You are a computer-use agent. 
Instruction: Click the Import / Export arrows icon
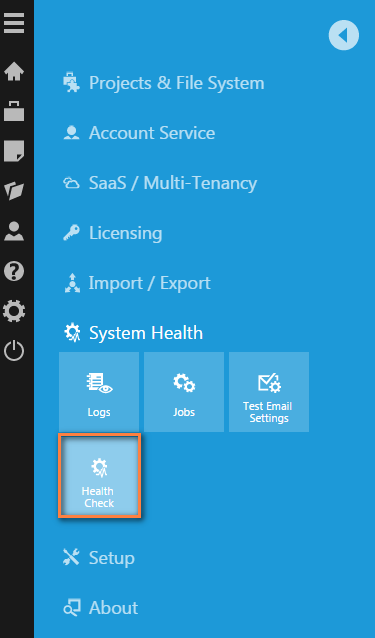72,283
